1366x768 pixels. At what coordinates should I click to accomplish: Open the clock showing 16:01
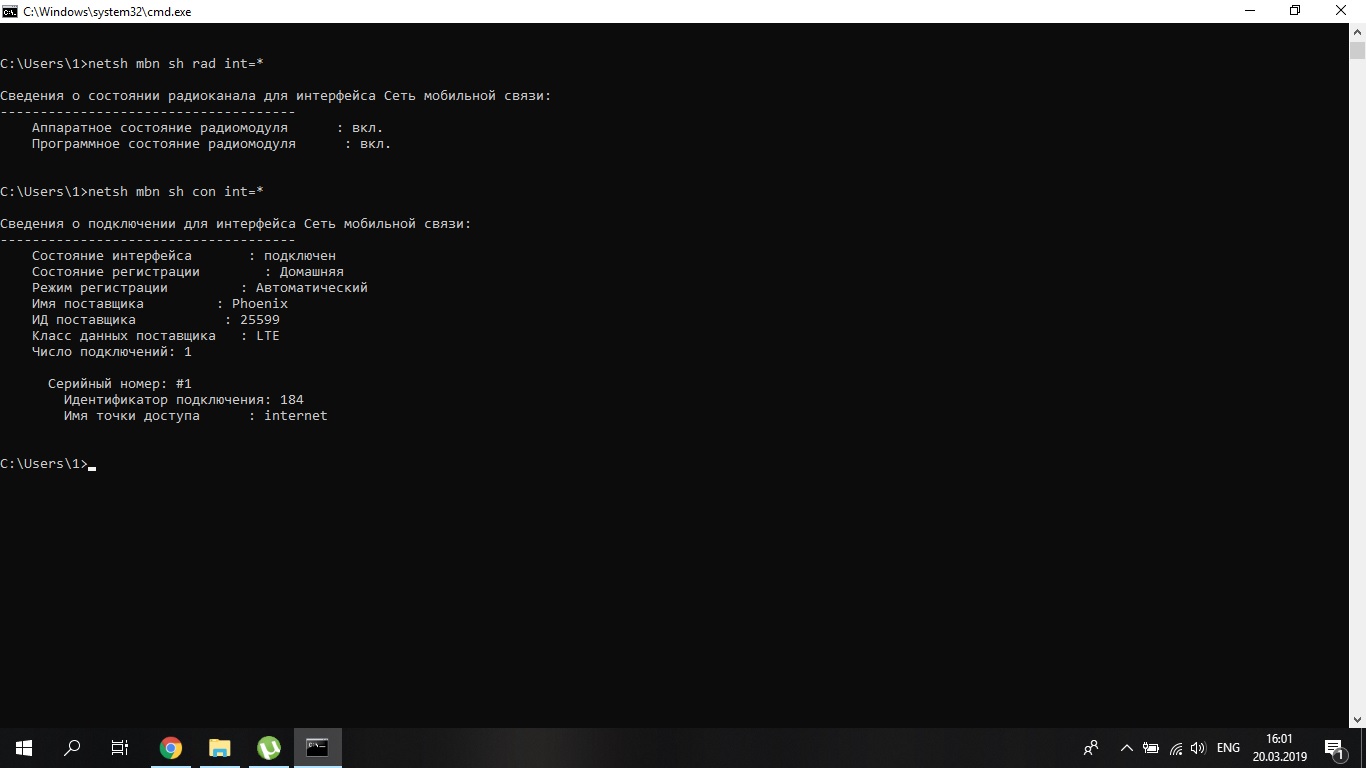click(x=1280, y=748)
